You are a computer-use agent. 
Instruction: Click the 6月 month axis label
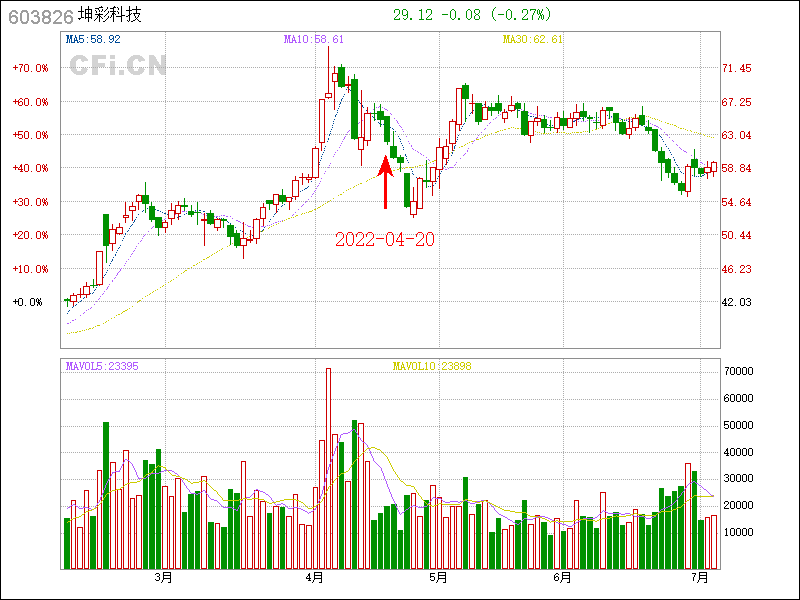tap(562, 578)
